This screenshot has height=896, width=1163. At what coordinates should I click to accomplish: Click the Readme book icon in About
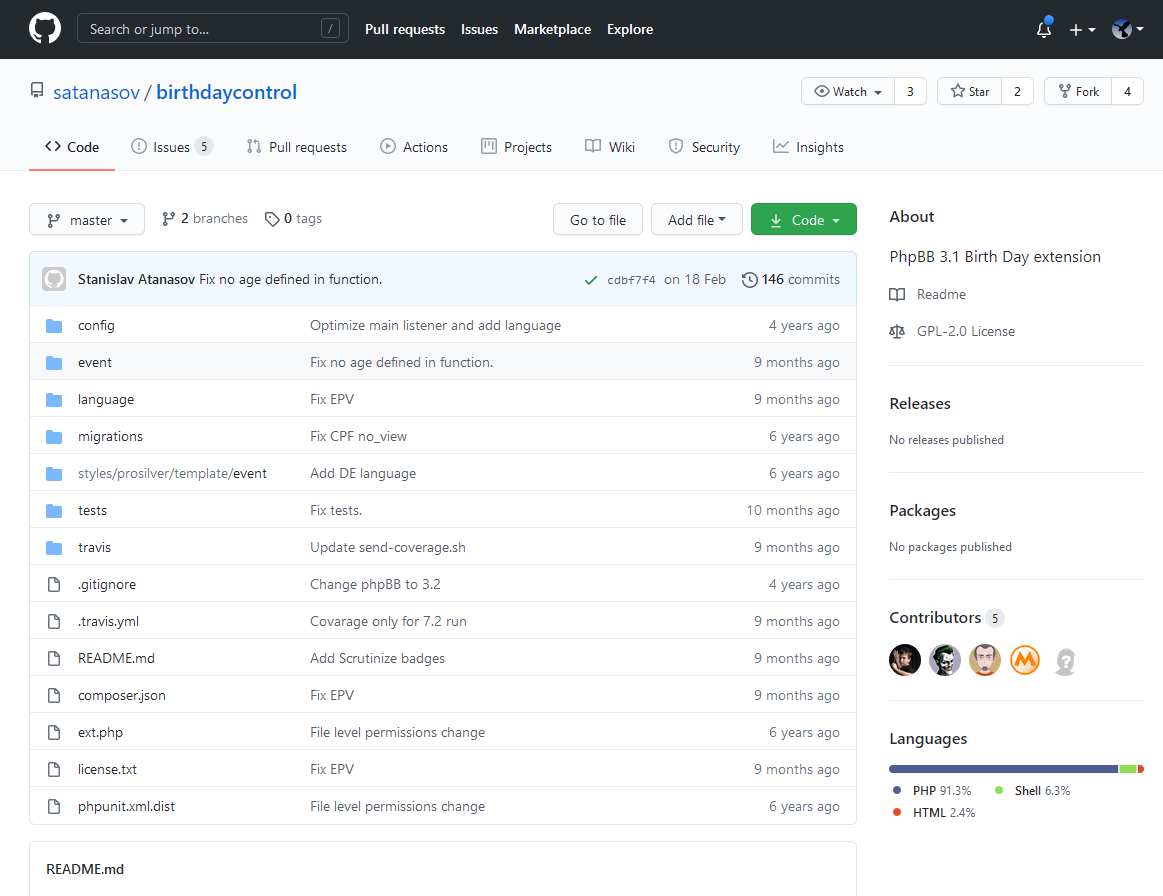(897, 295)
